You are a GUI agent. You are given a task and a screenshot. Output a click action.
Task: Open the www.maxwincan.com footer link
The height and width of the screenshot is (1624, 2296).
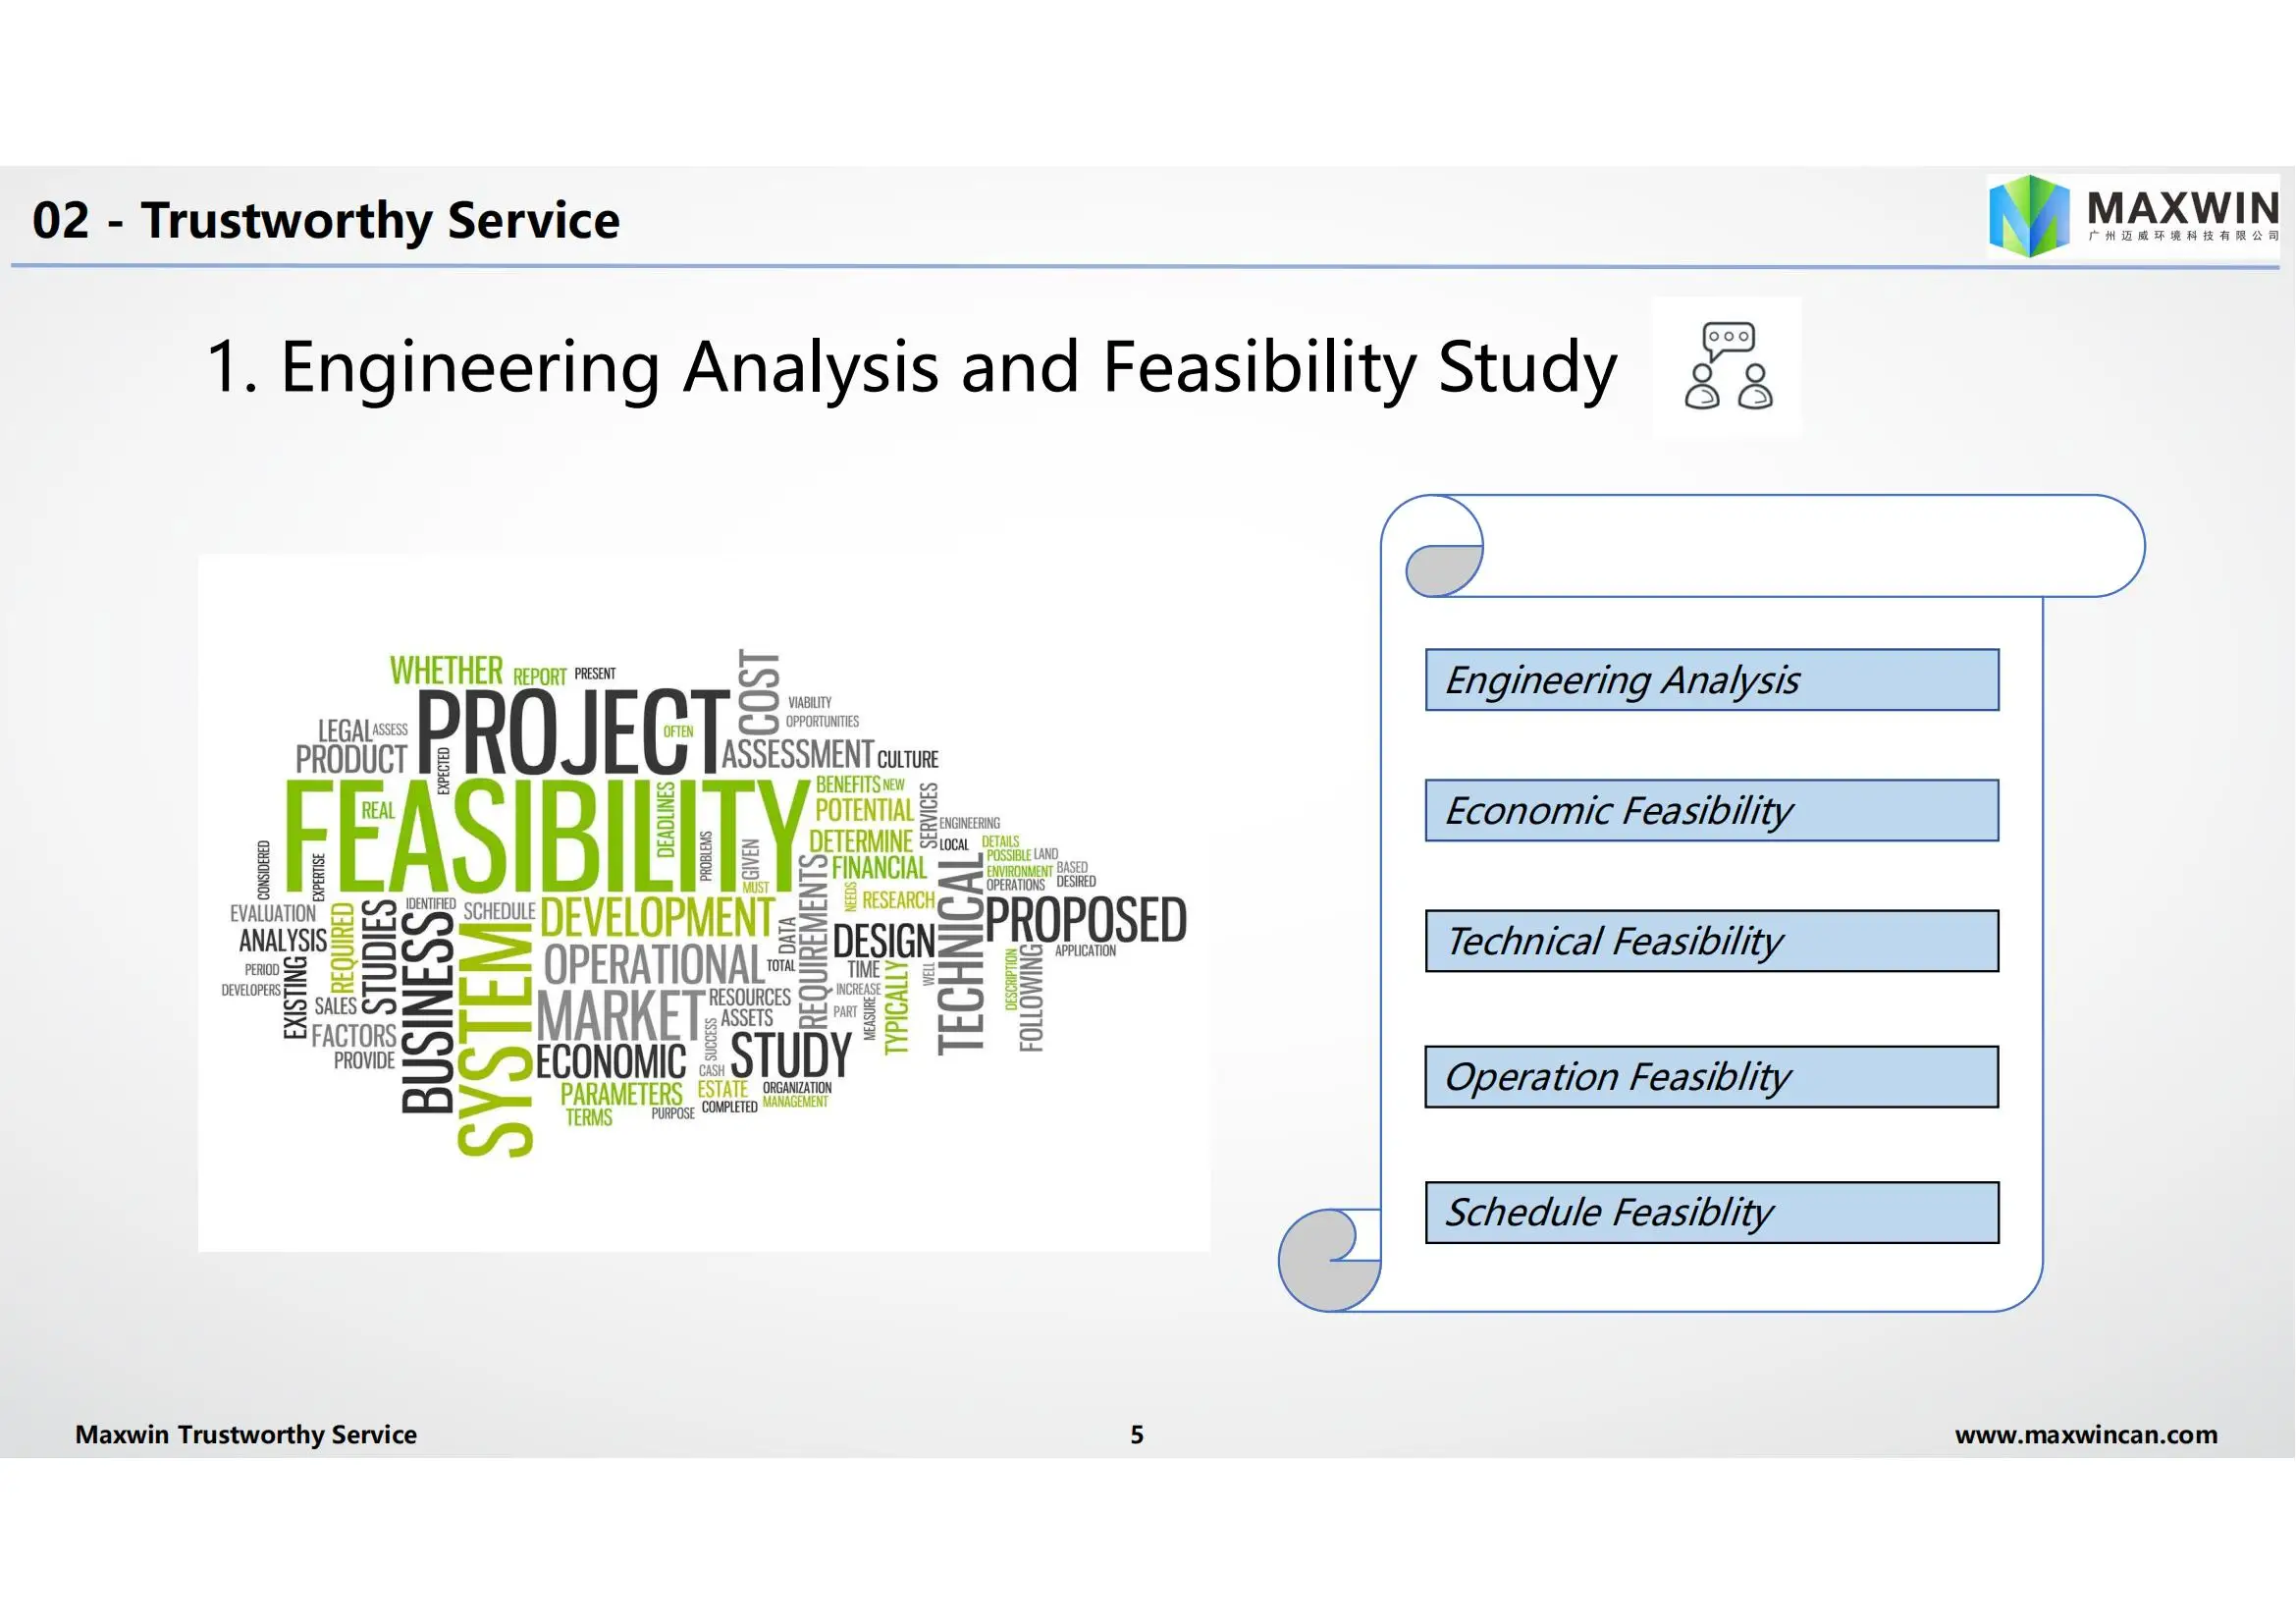tap(2086, 1435)
